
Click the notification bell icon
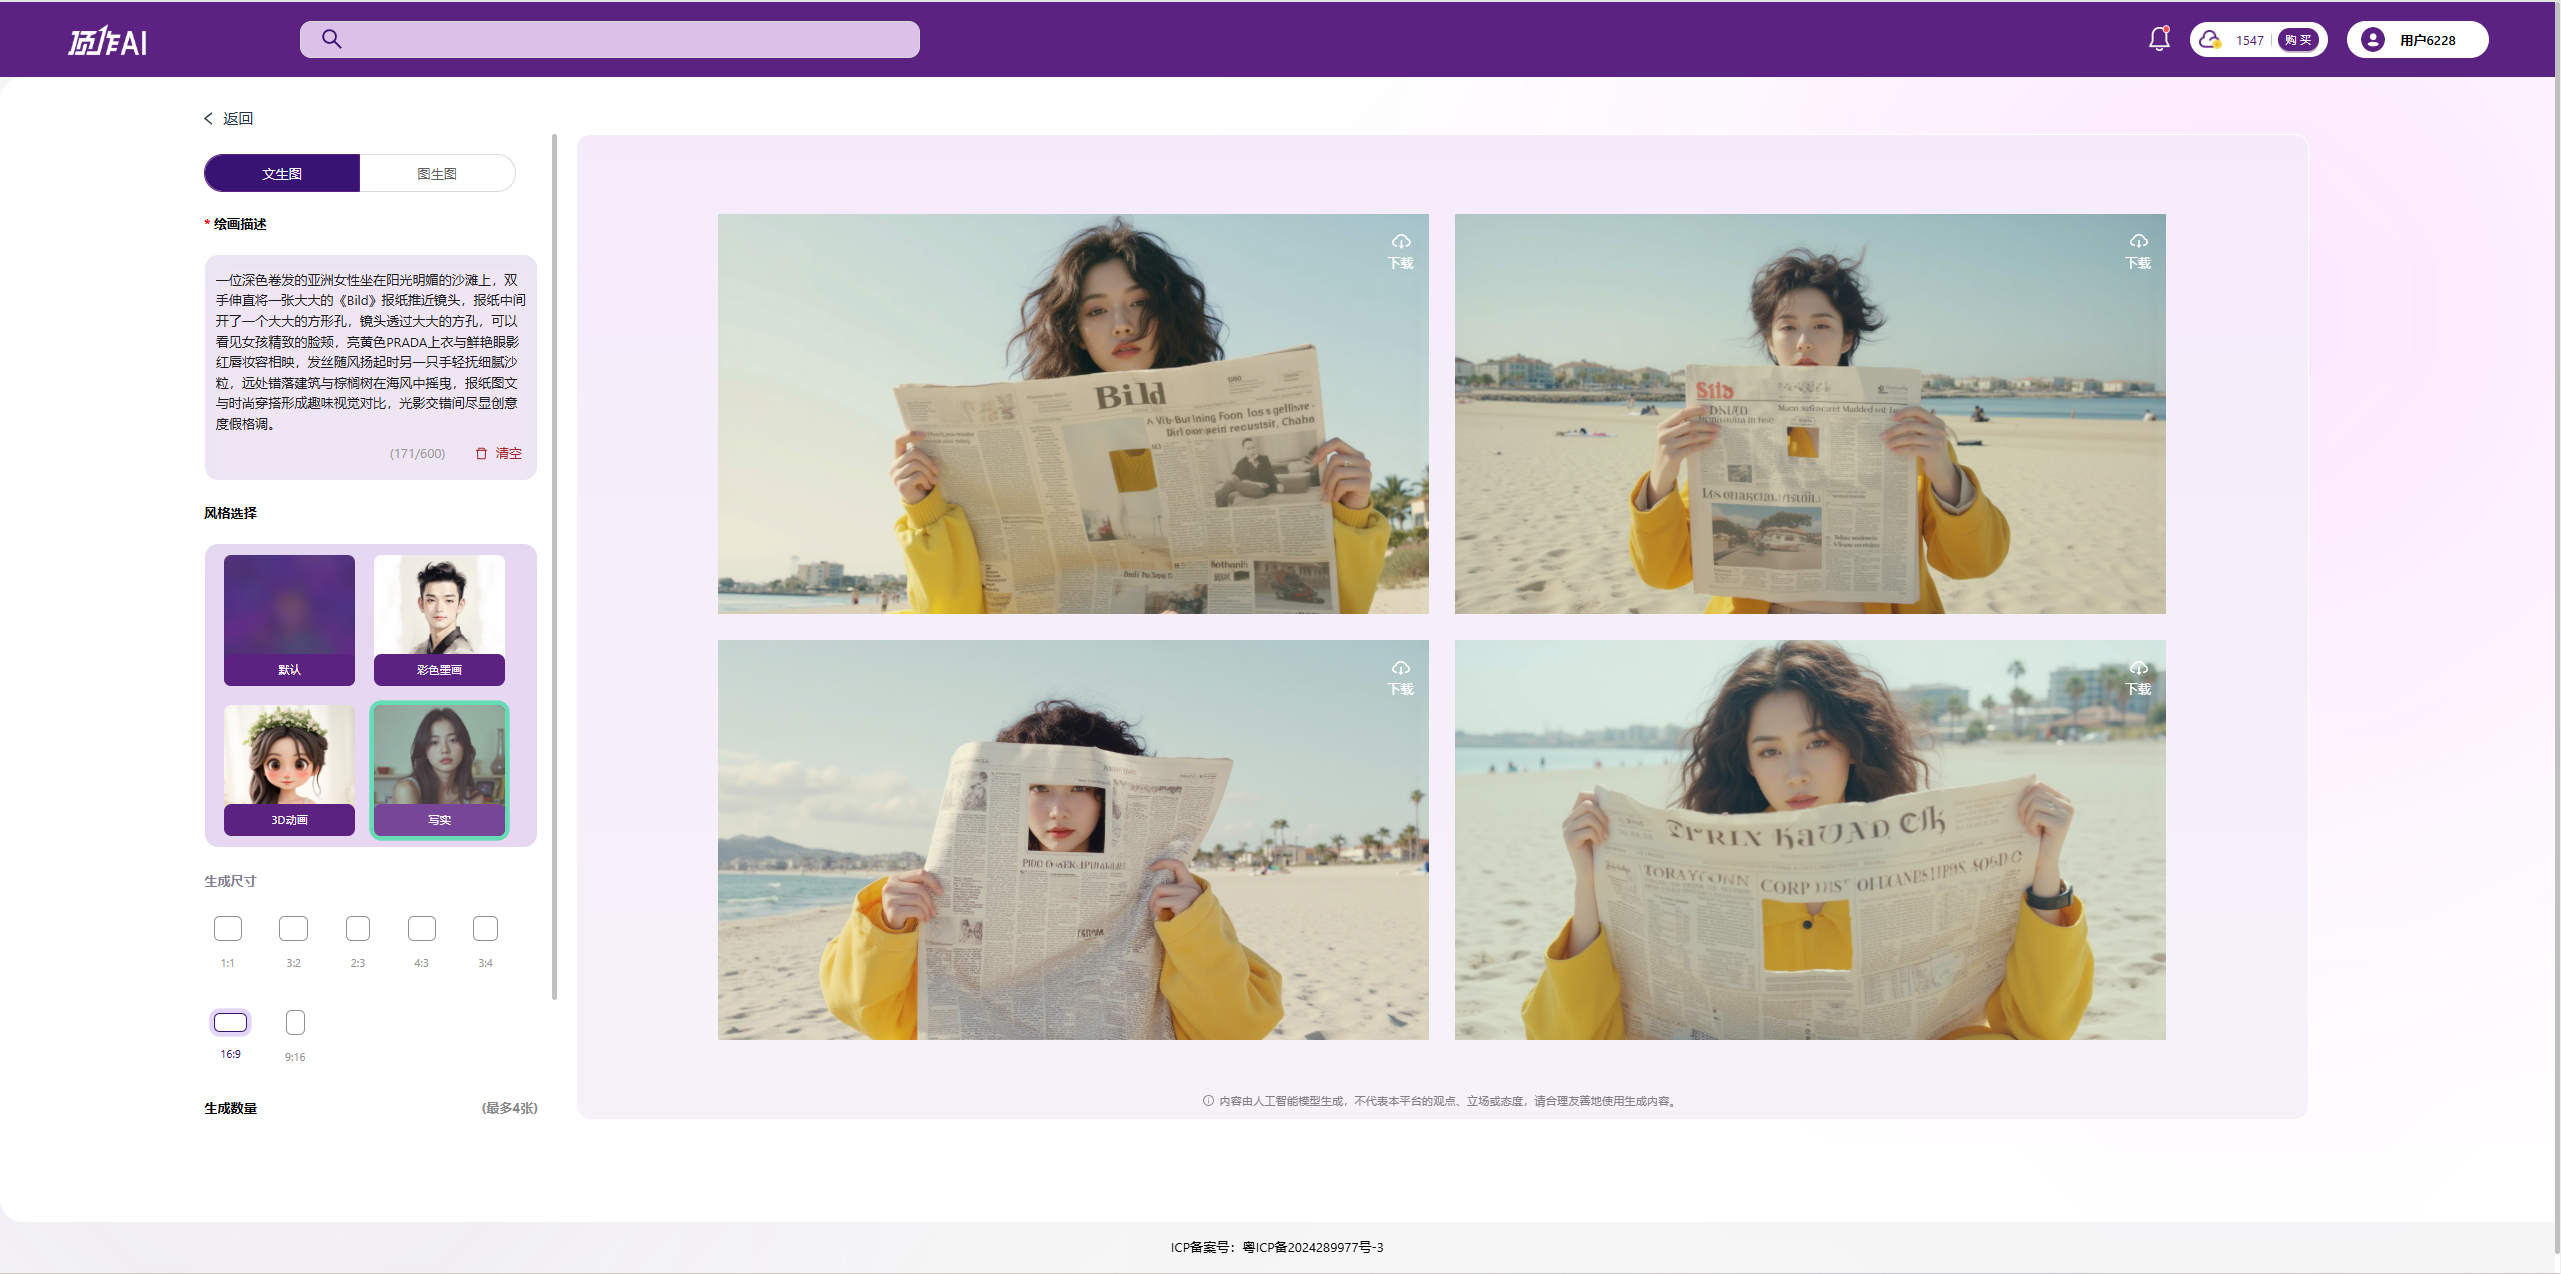(2159, 39)
